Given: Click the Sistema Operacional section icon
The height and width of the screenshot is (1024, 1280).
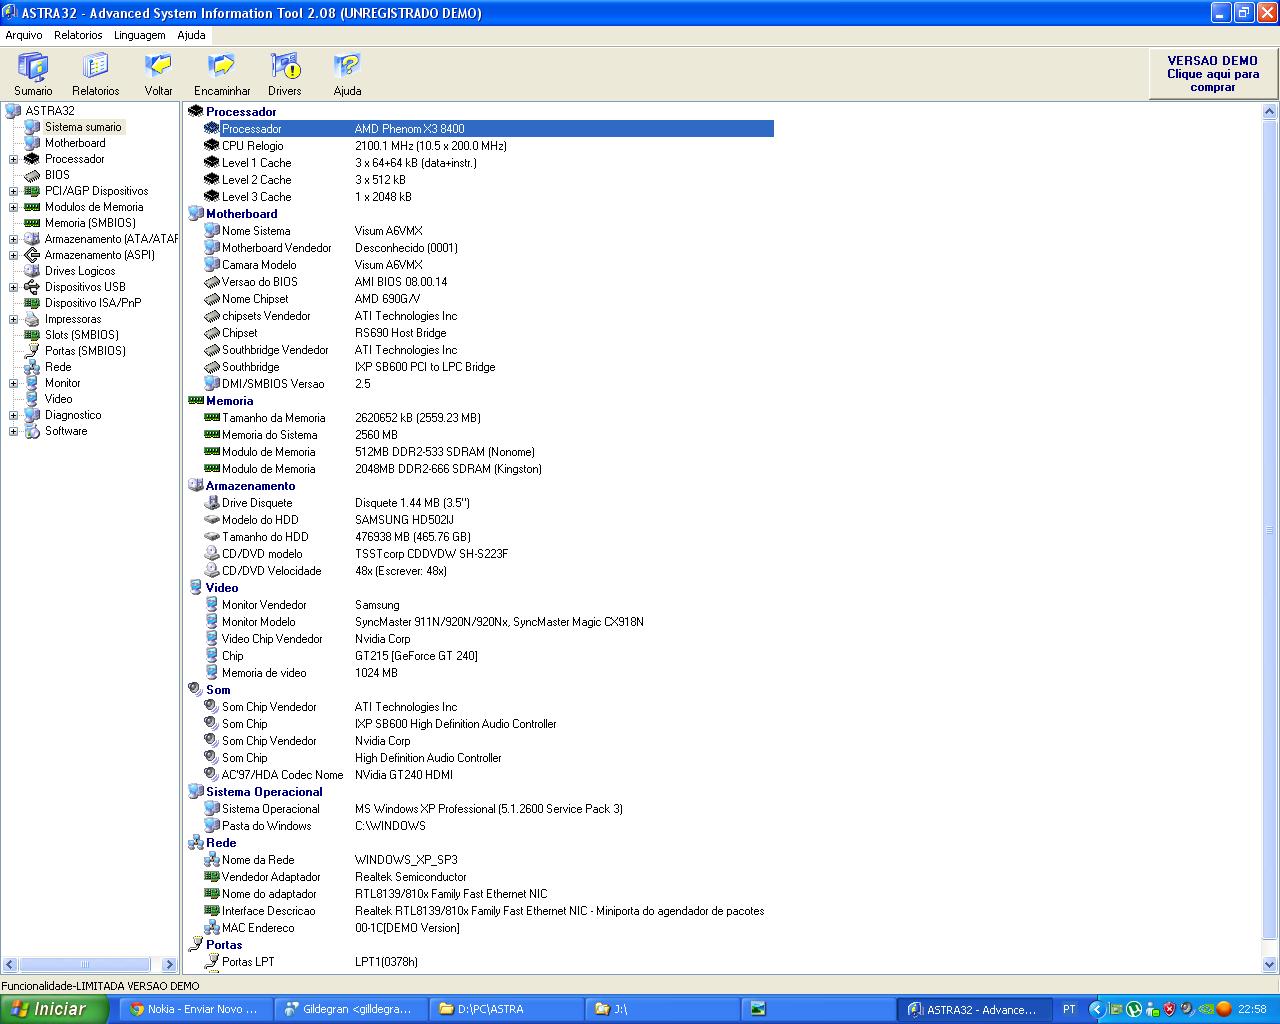Looking at the screenshot, I should coord(196,792).
